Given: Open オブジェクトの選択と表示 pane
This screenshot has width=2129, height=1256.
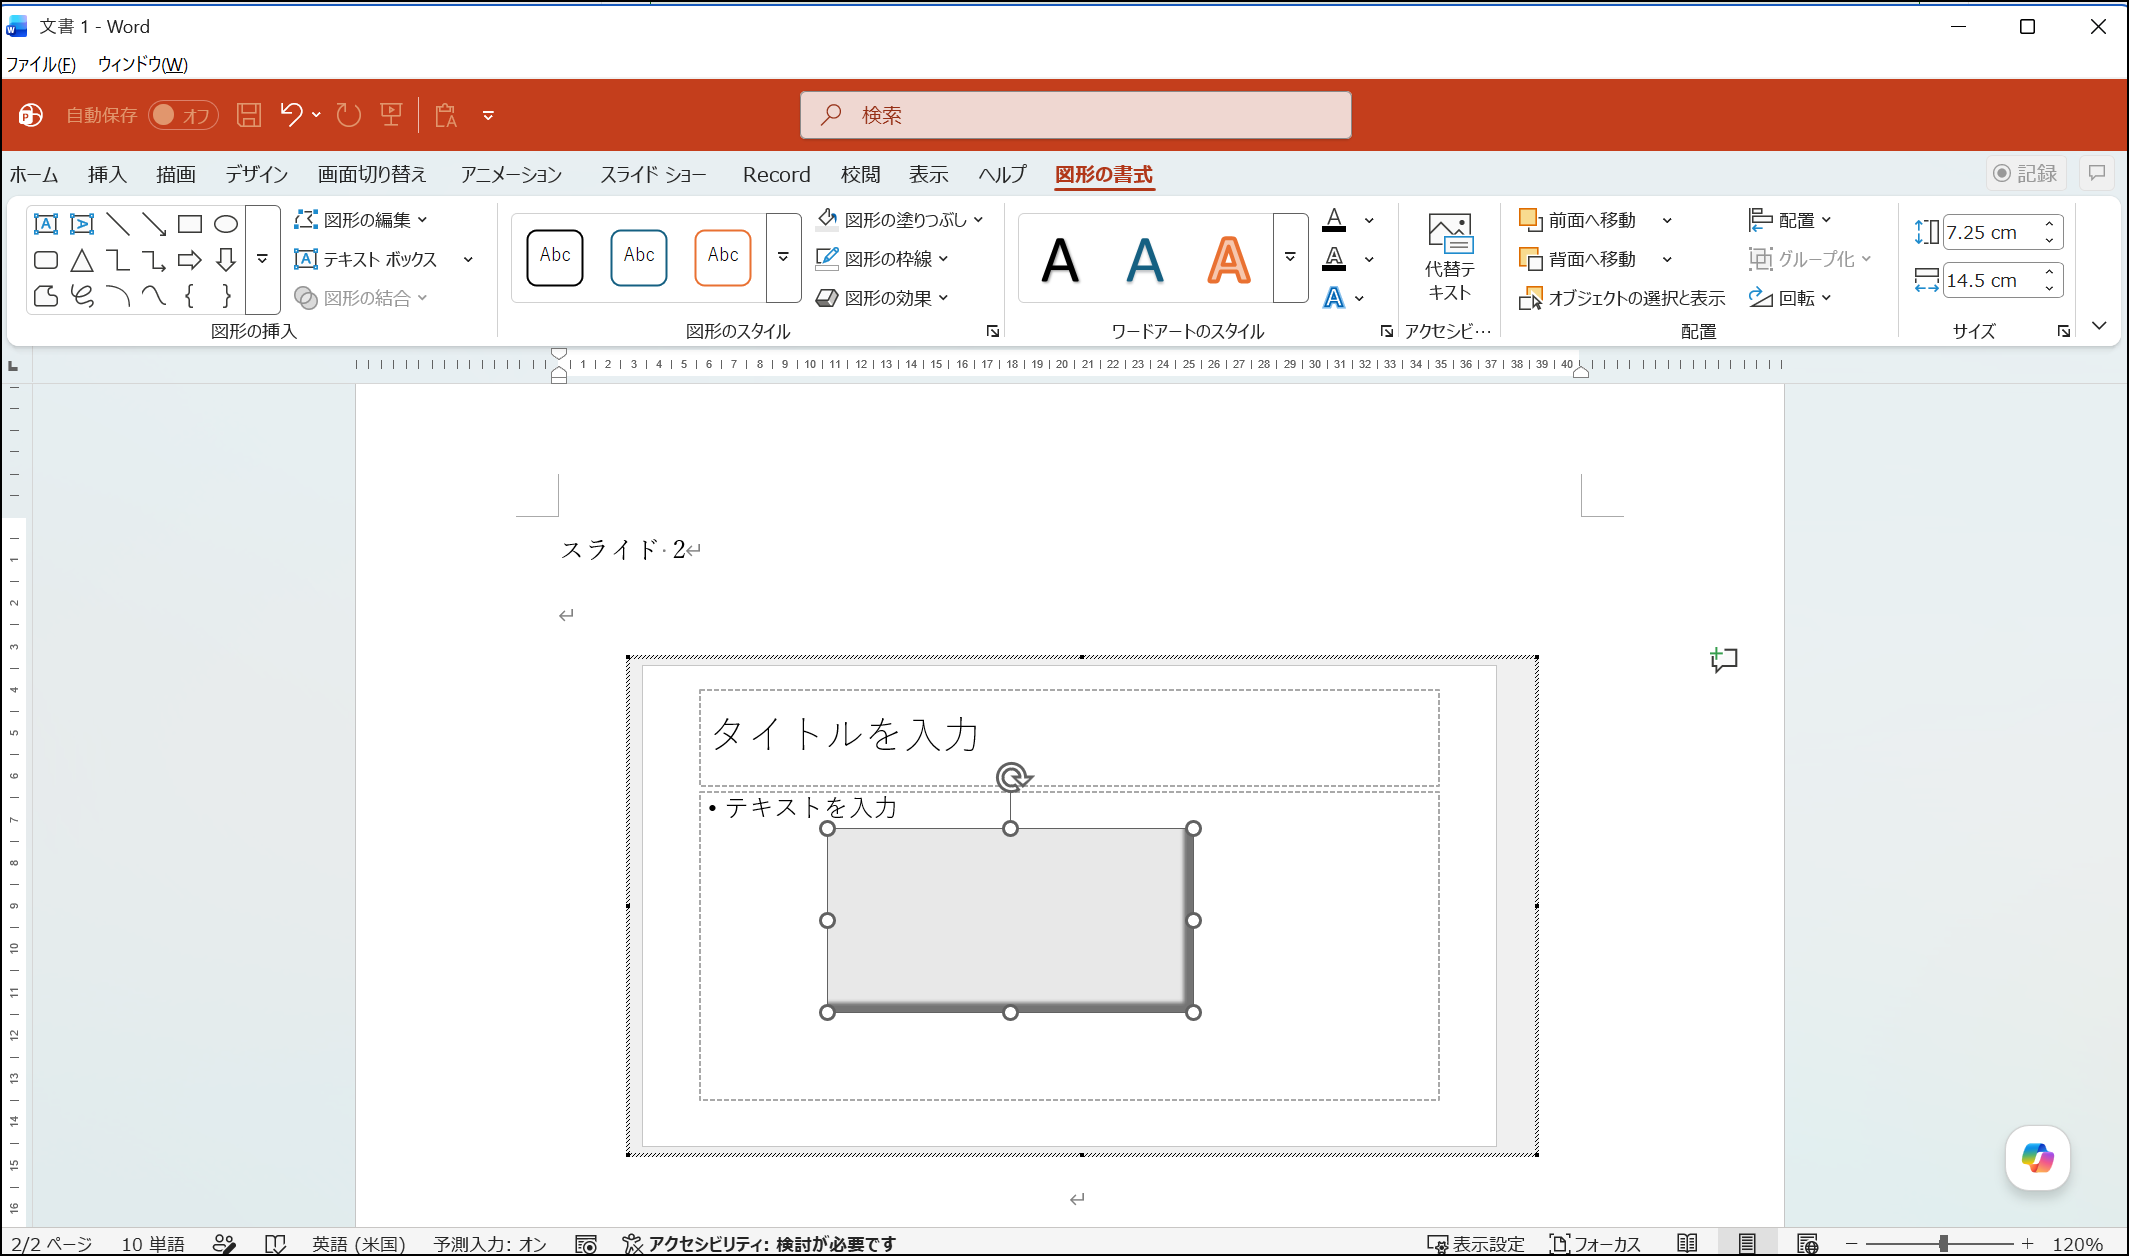Looking at the screenshot, I should (1622, 298).
